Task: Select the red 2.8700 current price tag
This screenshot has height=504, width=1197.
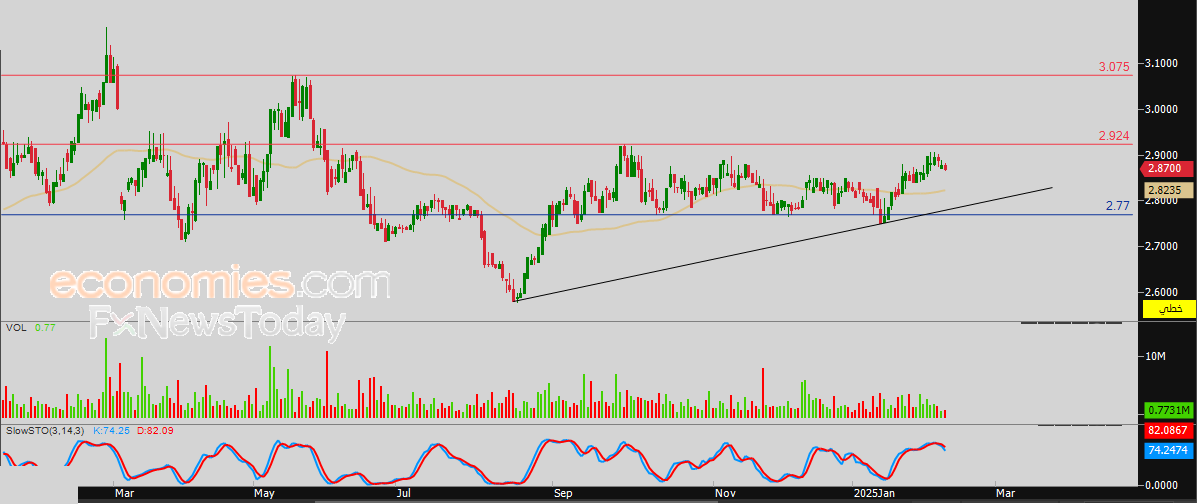Action: [x=1164, y=168]
